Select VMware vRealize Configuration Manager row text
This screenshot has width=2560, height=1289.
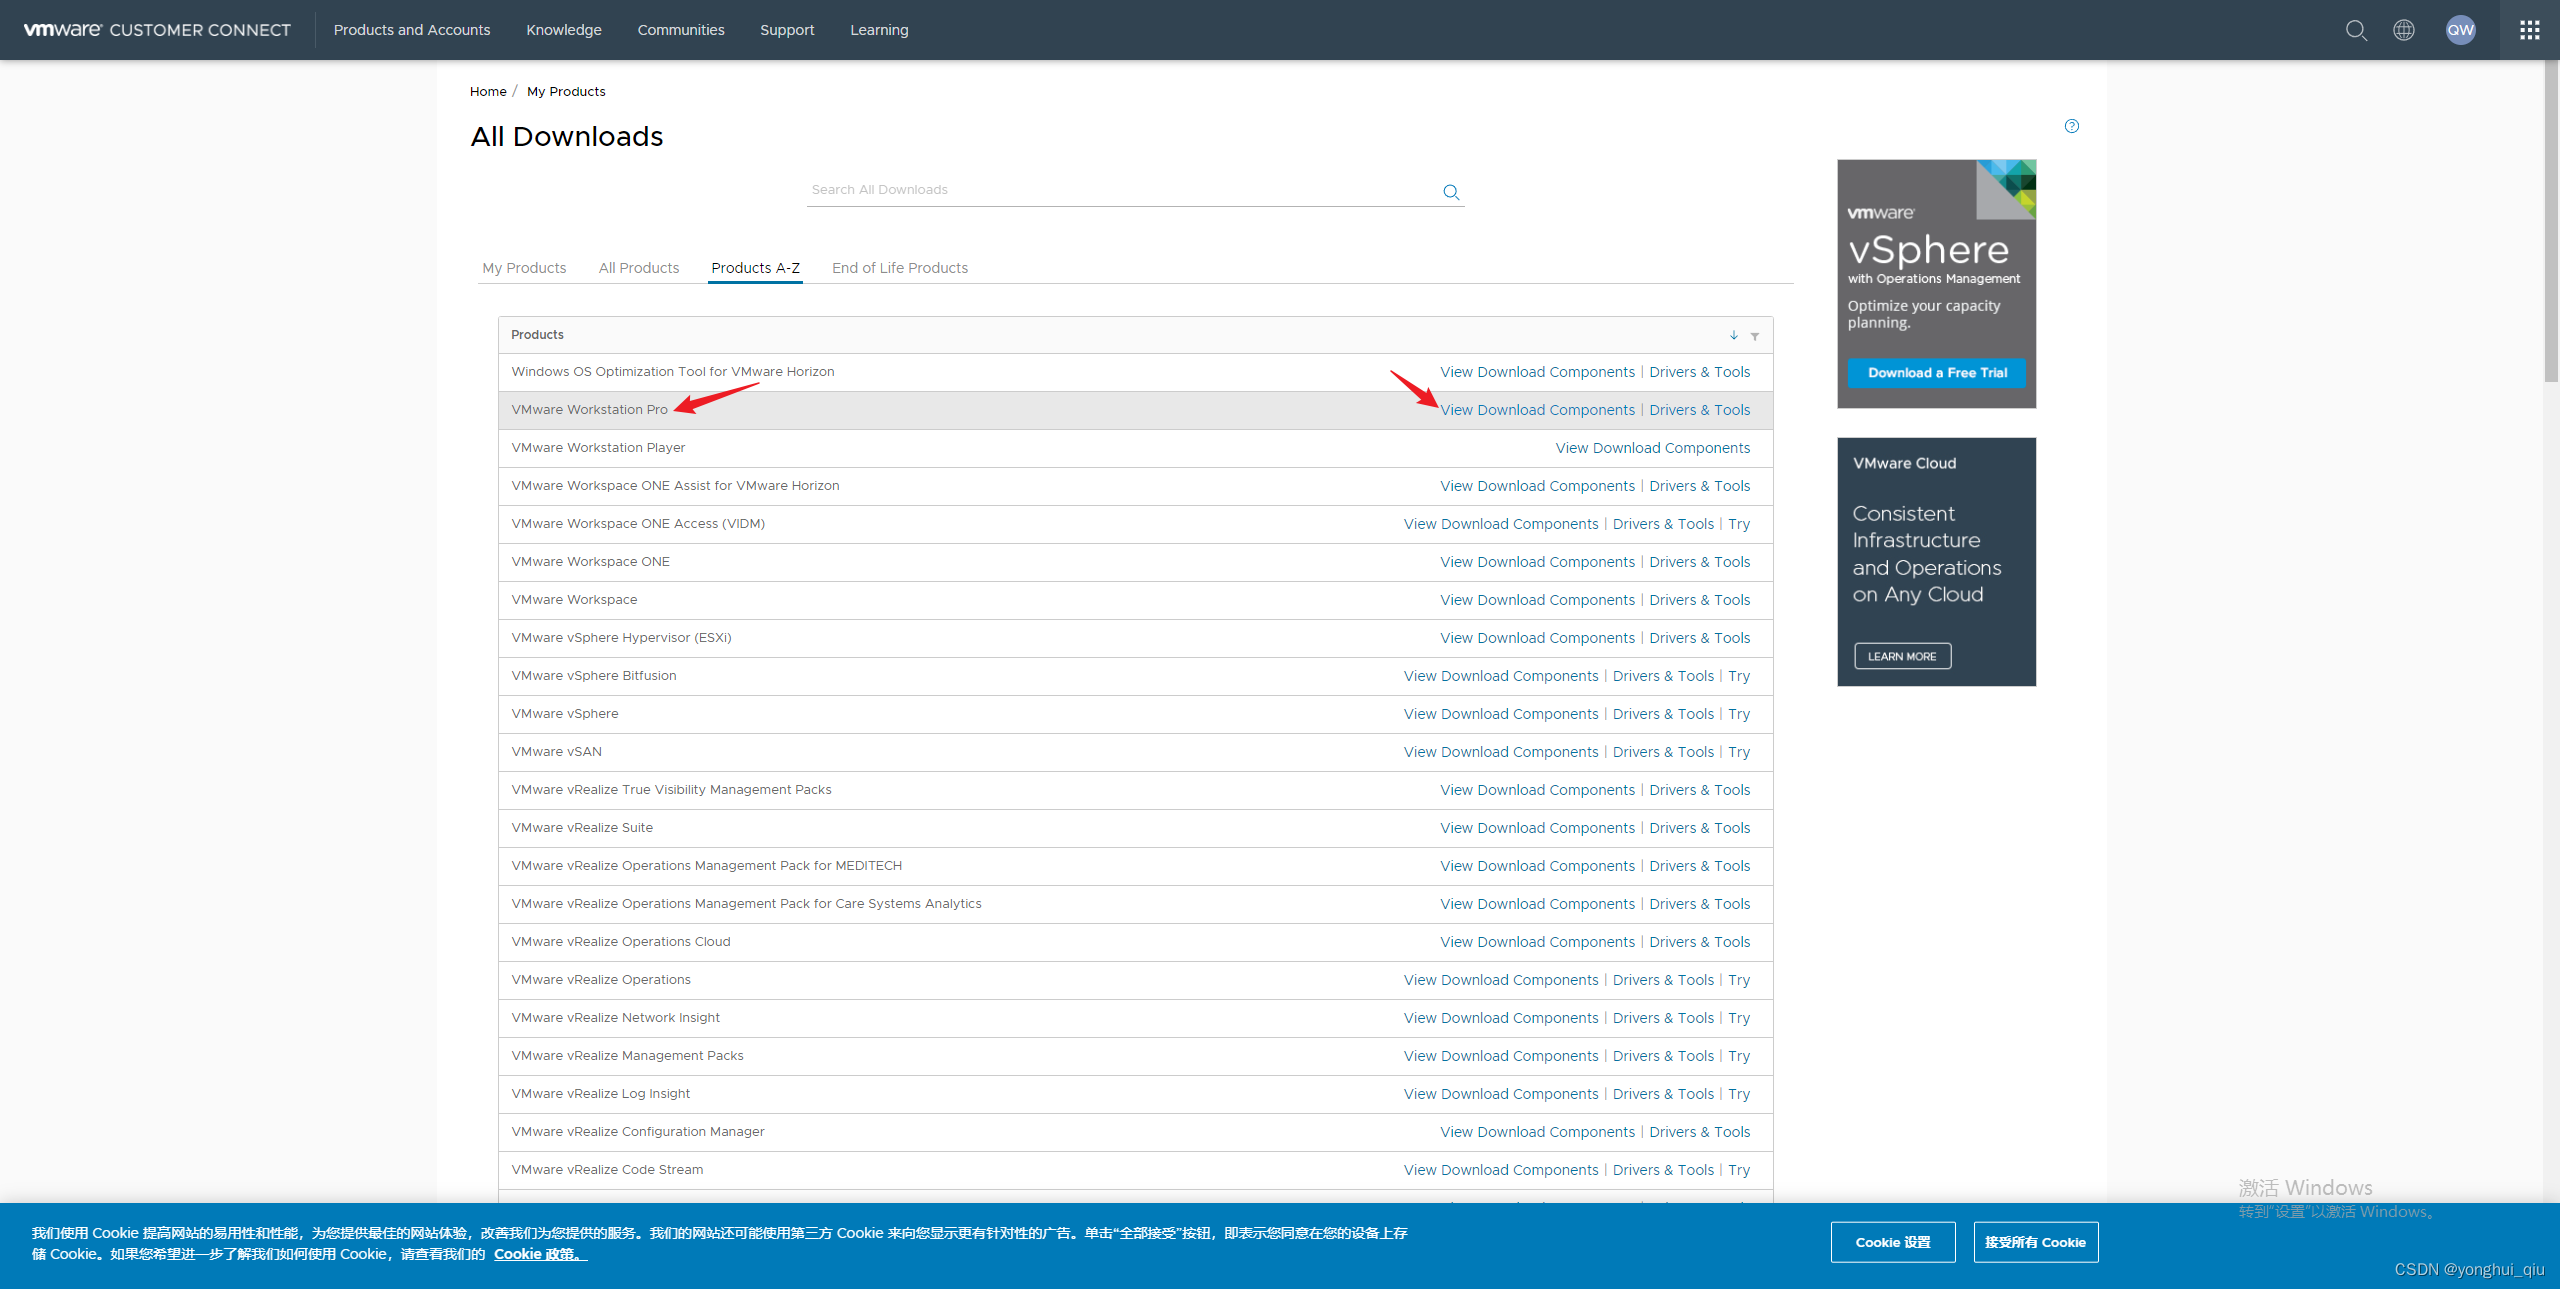(638, 1132)
